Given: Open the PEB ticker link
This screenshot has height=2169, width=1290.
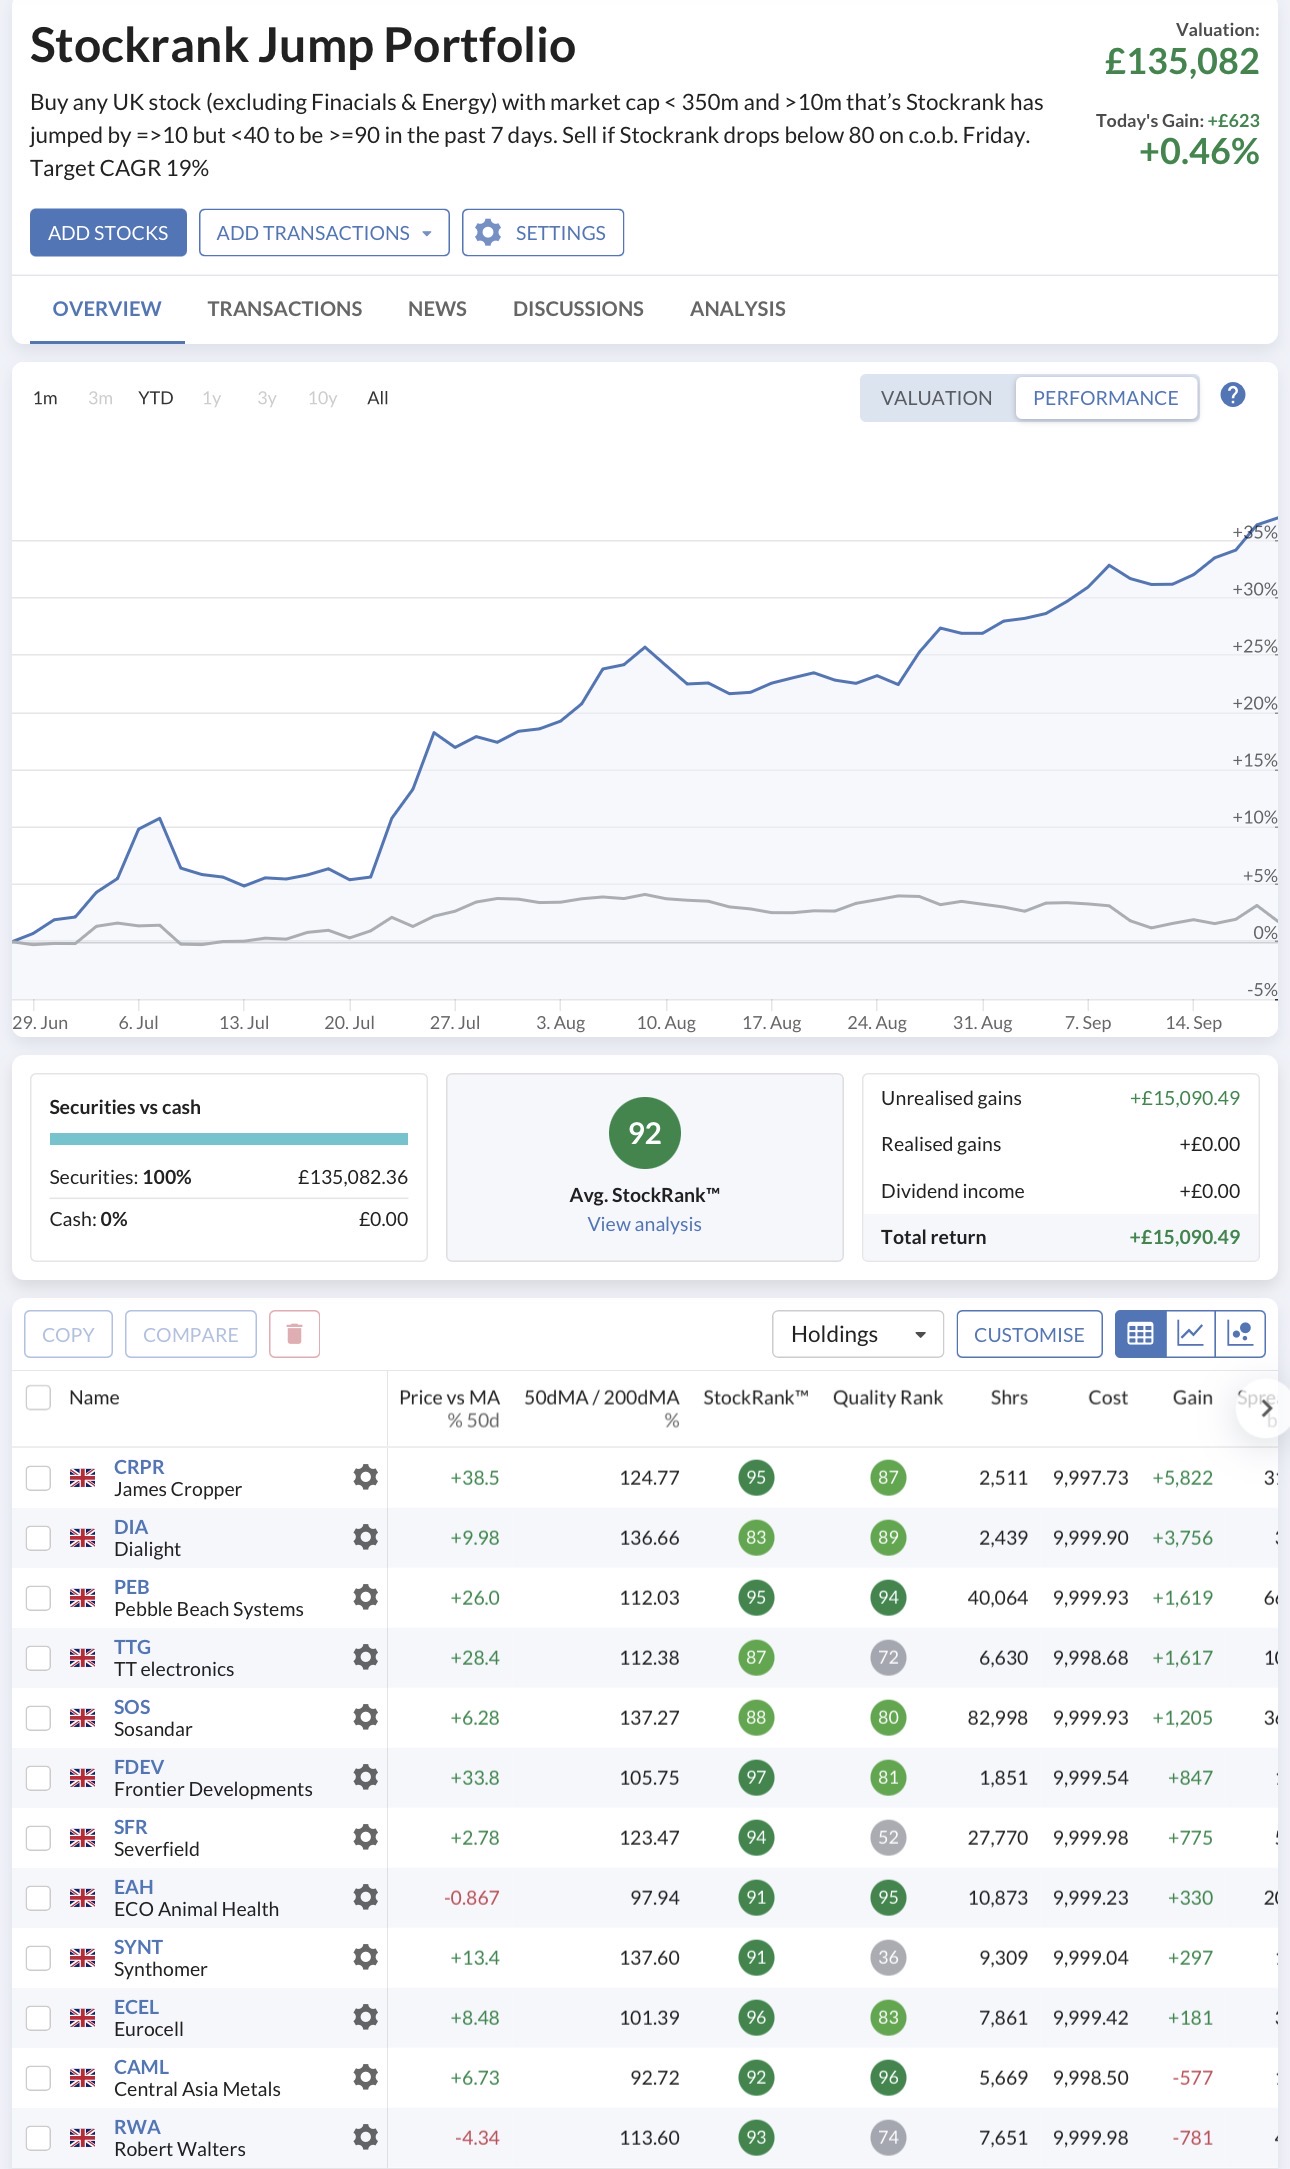Looking at the screenshot, I should 132,1587.
